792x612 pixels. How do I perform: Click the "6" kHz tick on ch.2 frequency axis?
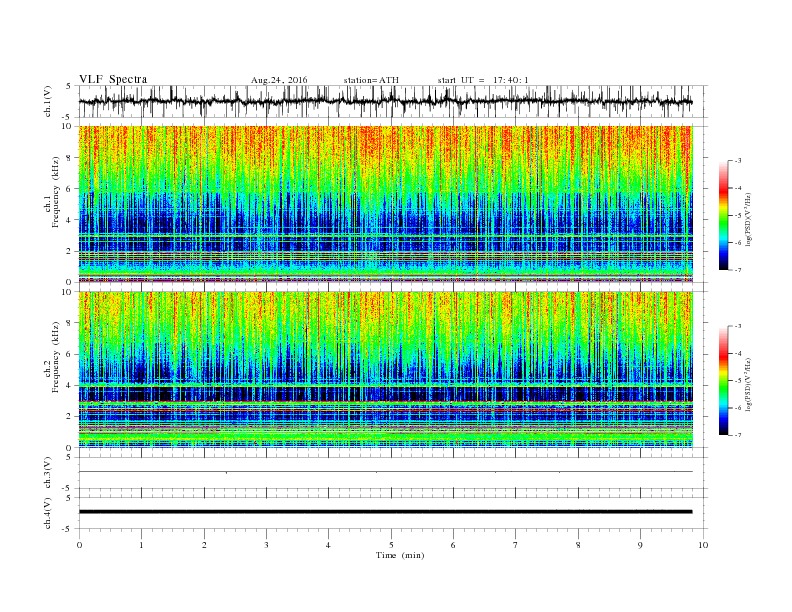tap(70, 354)
